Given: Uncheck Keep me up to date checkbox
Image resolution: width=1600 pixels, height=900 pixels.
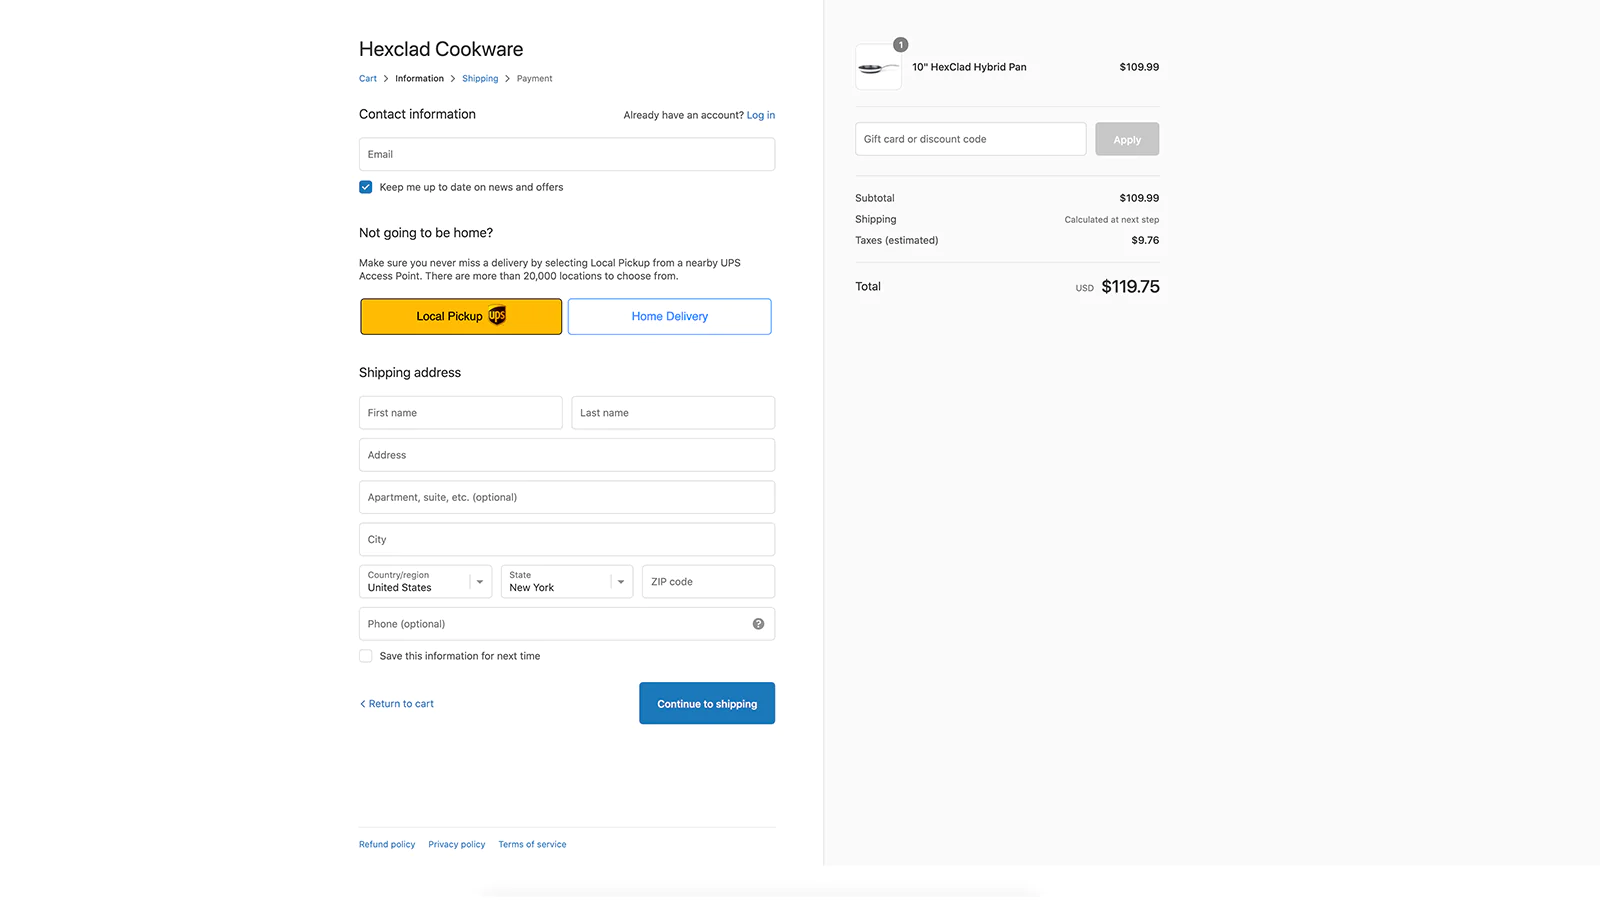Looking at the screenshot, I should pyautogui.click(x=366, y=187).
